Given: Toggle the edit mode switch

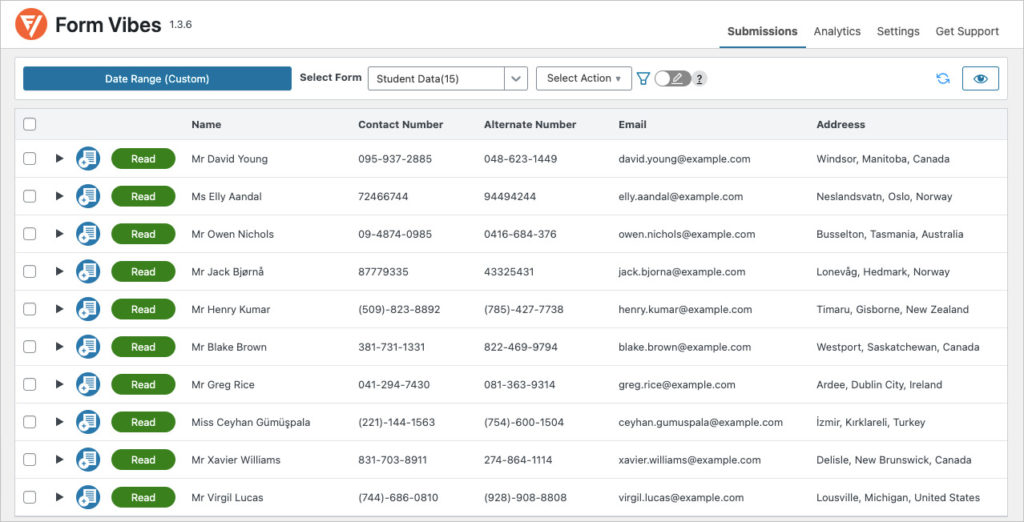Looking at the screenshot, I should (672, 78).
